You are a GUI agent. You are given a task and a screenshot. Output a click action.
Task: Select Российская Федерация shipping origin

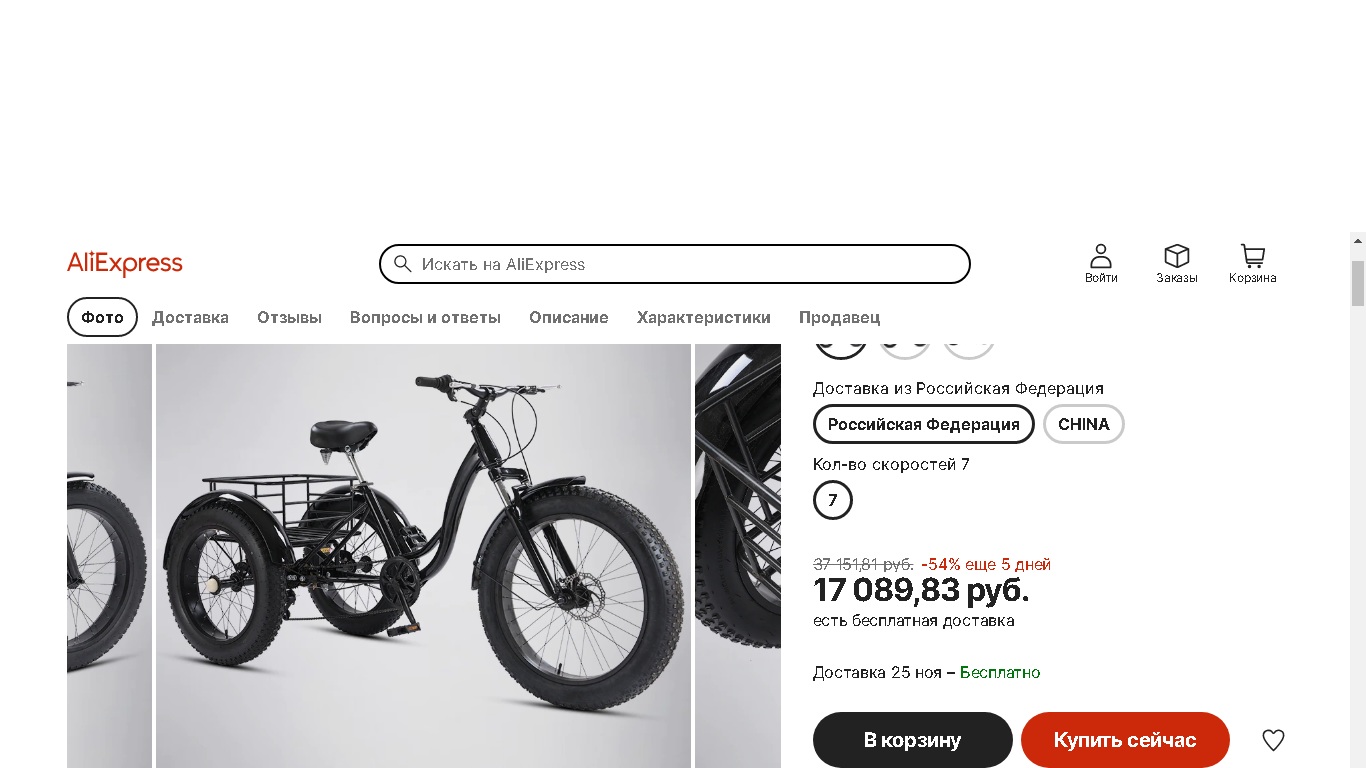click(924, 424)
